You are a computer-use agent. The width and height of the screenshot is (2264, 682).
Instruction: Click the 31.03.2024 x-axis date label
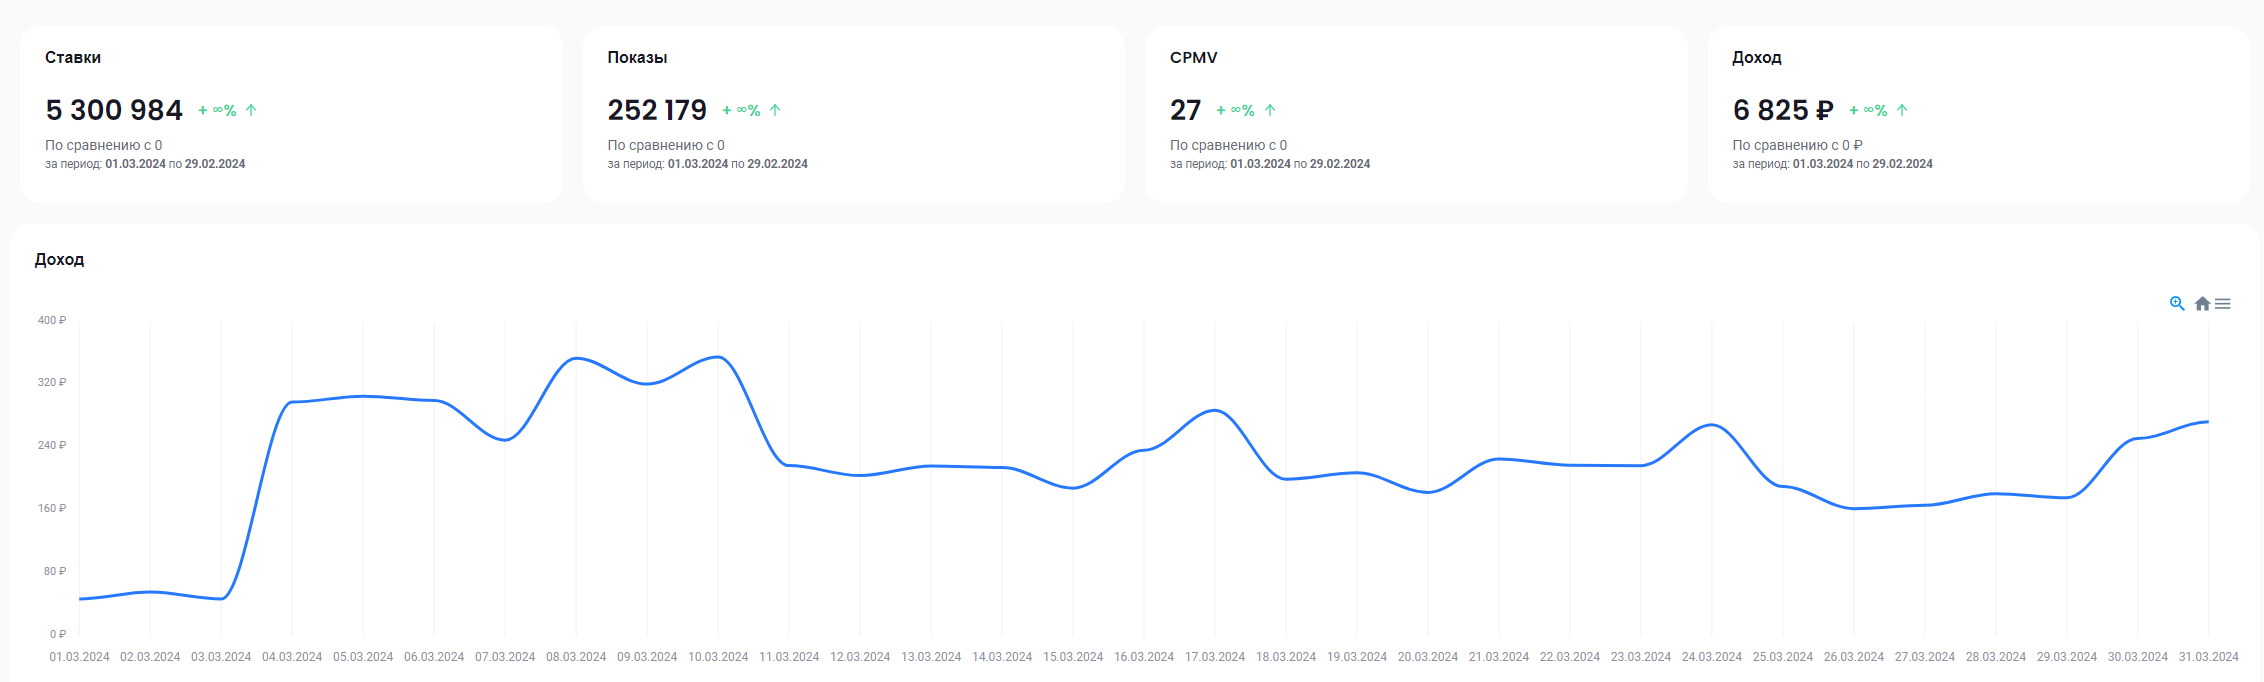point(2209,657)
